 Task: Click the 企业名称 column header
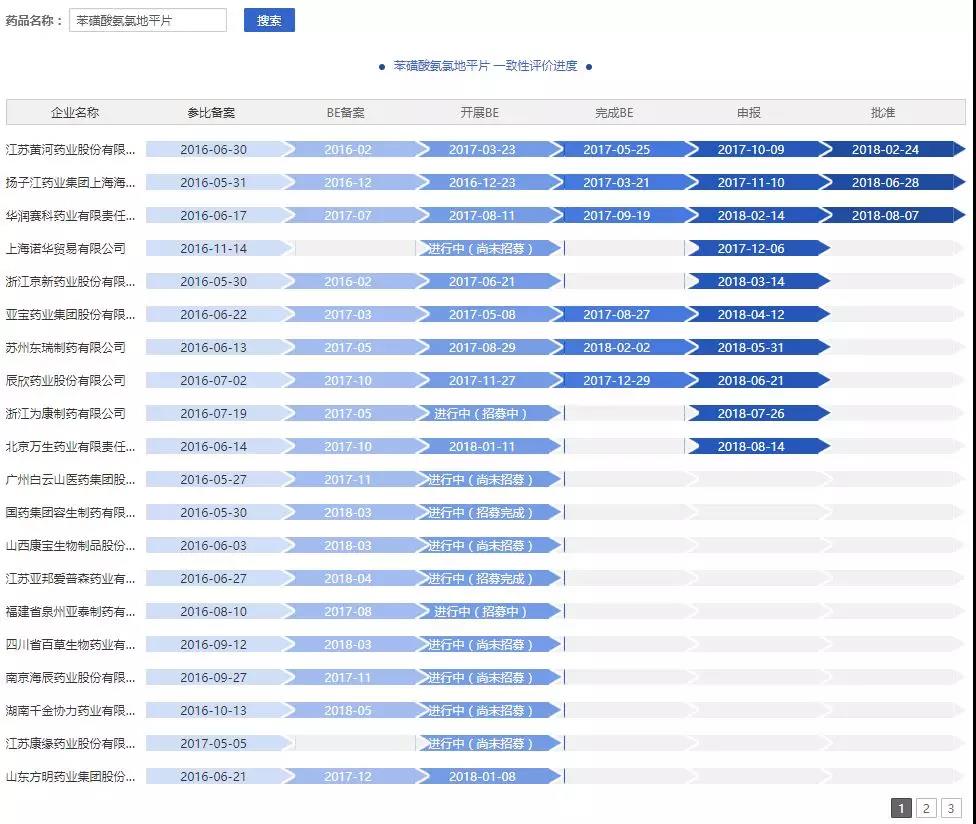(75, 113)
